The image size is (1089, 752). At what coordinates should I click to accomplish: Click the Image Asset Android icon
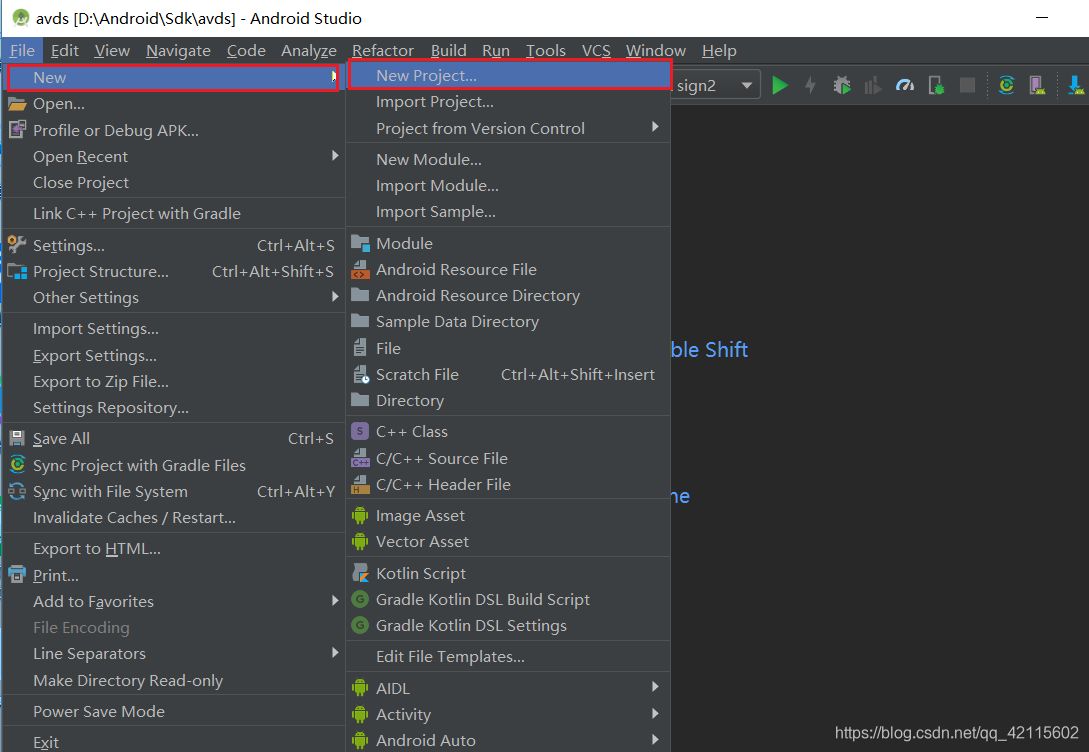360,515
